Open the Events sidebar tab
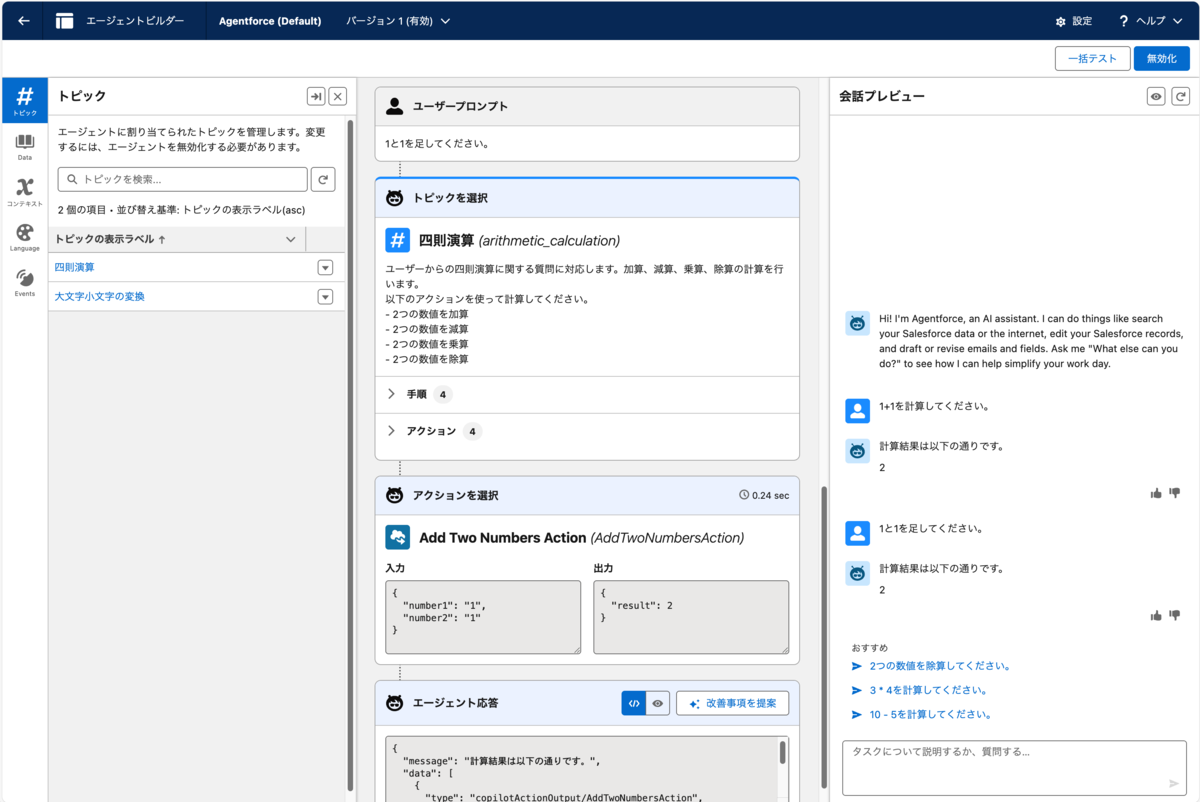This screenshot has height=802, width=1200. click(25, 282)
